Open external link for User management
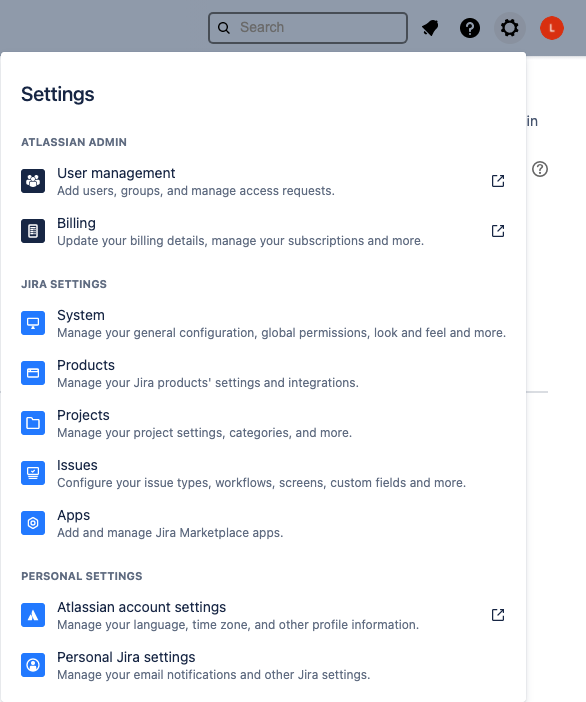 [x=498, y=181]
